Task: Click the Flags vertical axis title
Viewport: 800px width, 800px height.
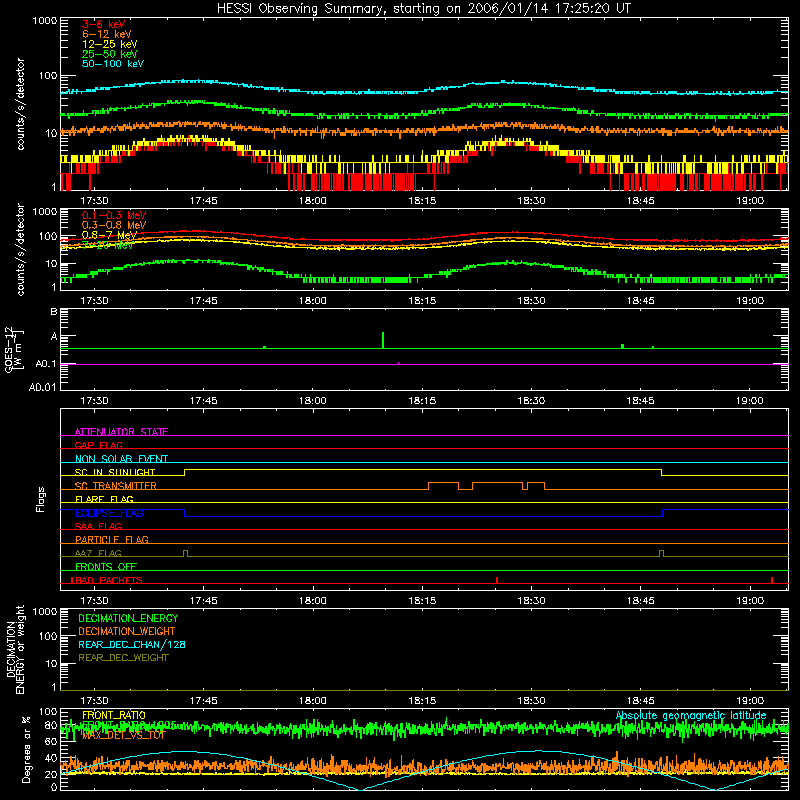Action: pyautogui.click(x=40, y=499)
